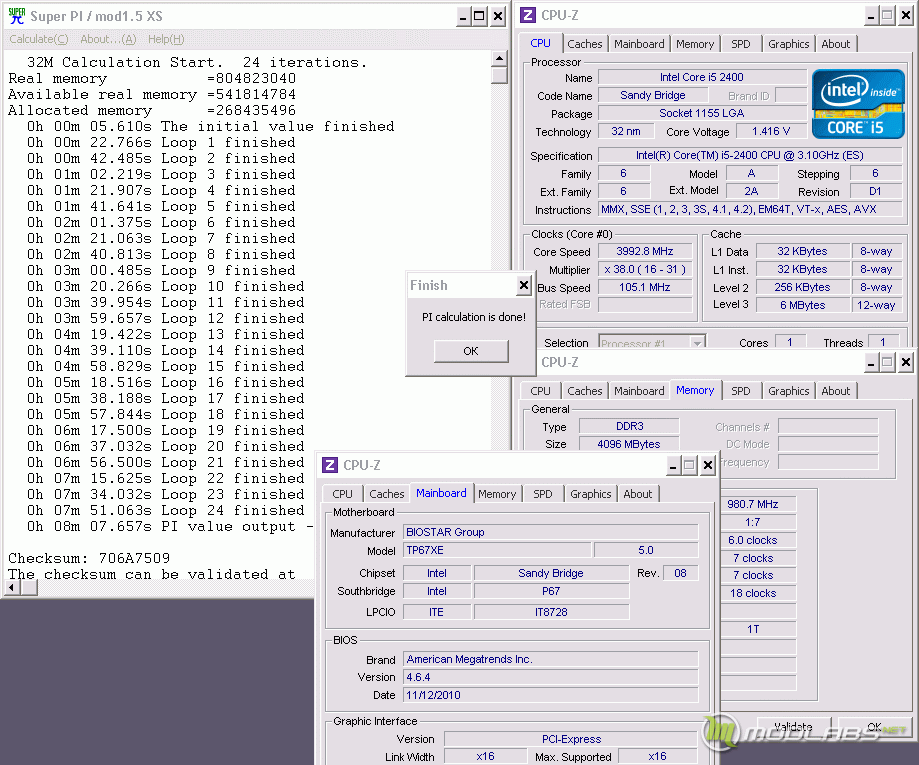Open SPD tab in the Memory CPU-Z window
The image size is (919, 765).
[740, 391]
